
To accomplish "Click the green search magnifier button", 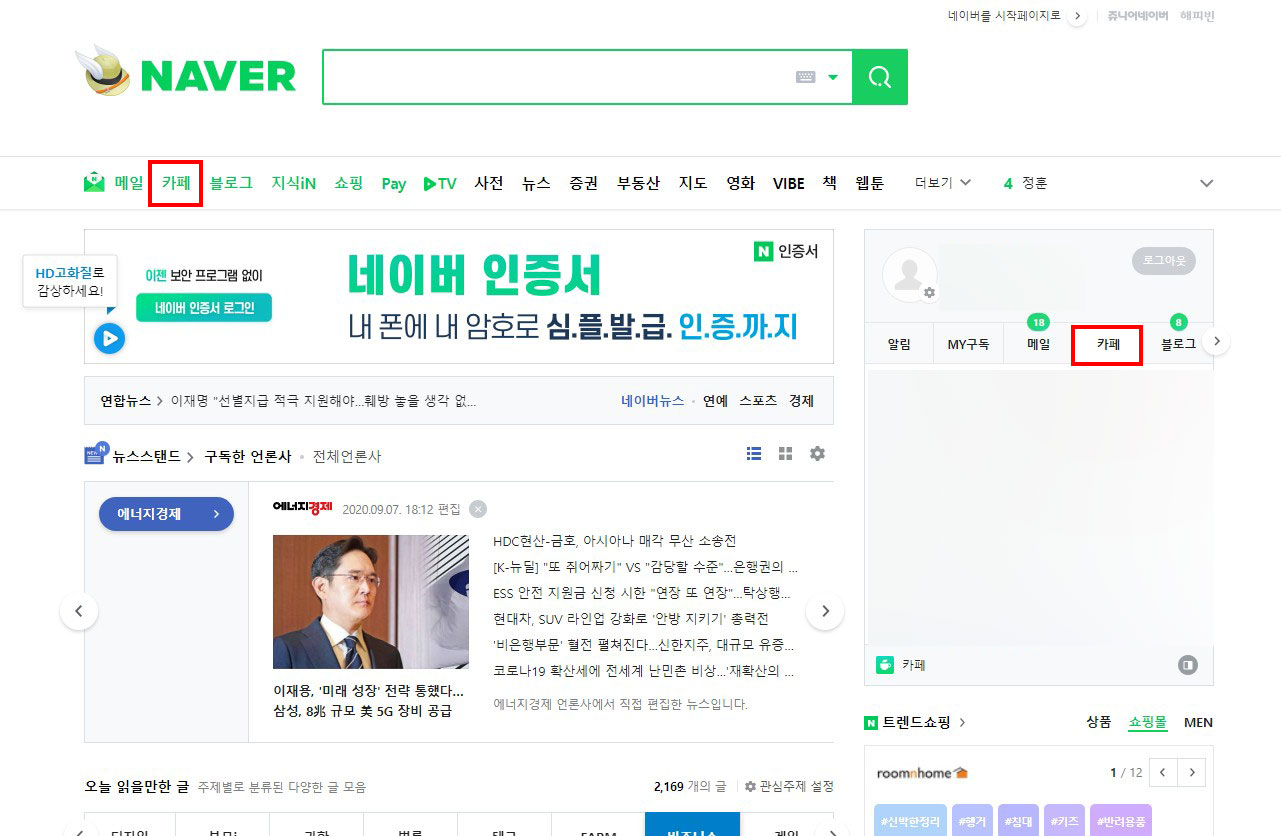I will [x=880, y=77].
